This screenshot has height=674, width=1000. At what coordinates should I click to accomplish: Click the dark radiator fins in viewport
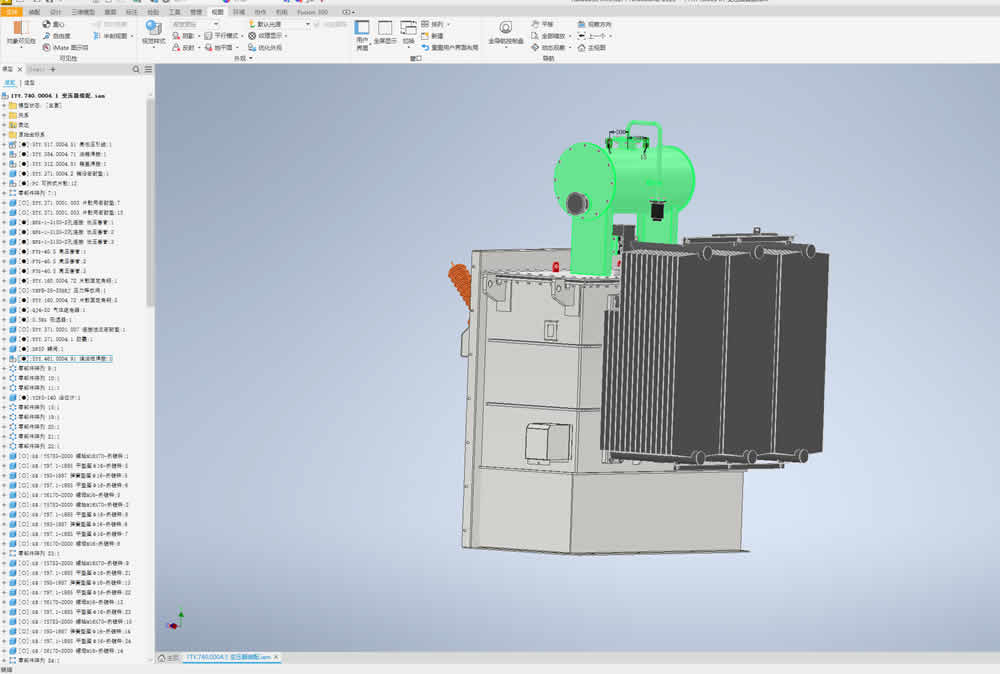point(714,351)
